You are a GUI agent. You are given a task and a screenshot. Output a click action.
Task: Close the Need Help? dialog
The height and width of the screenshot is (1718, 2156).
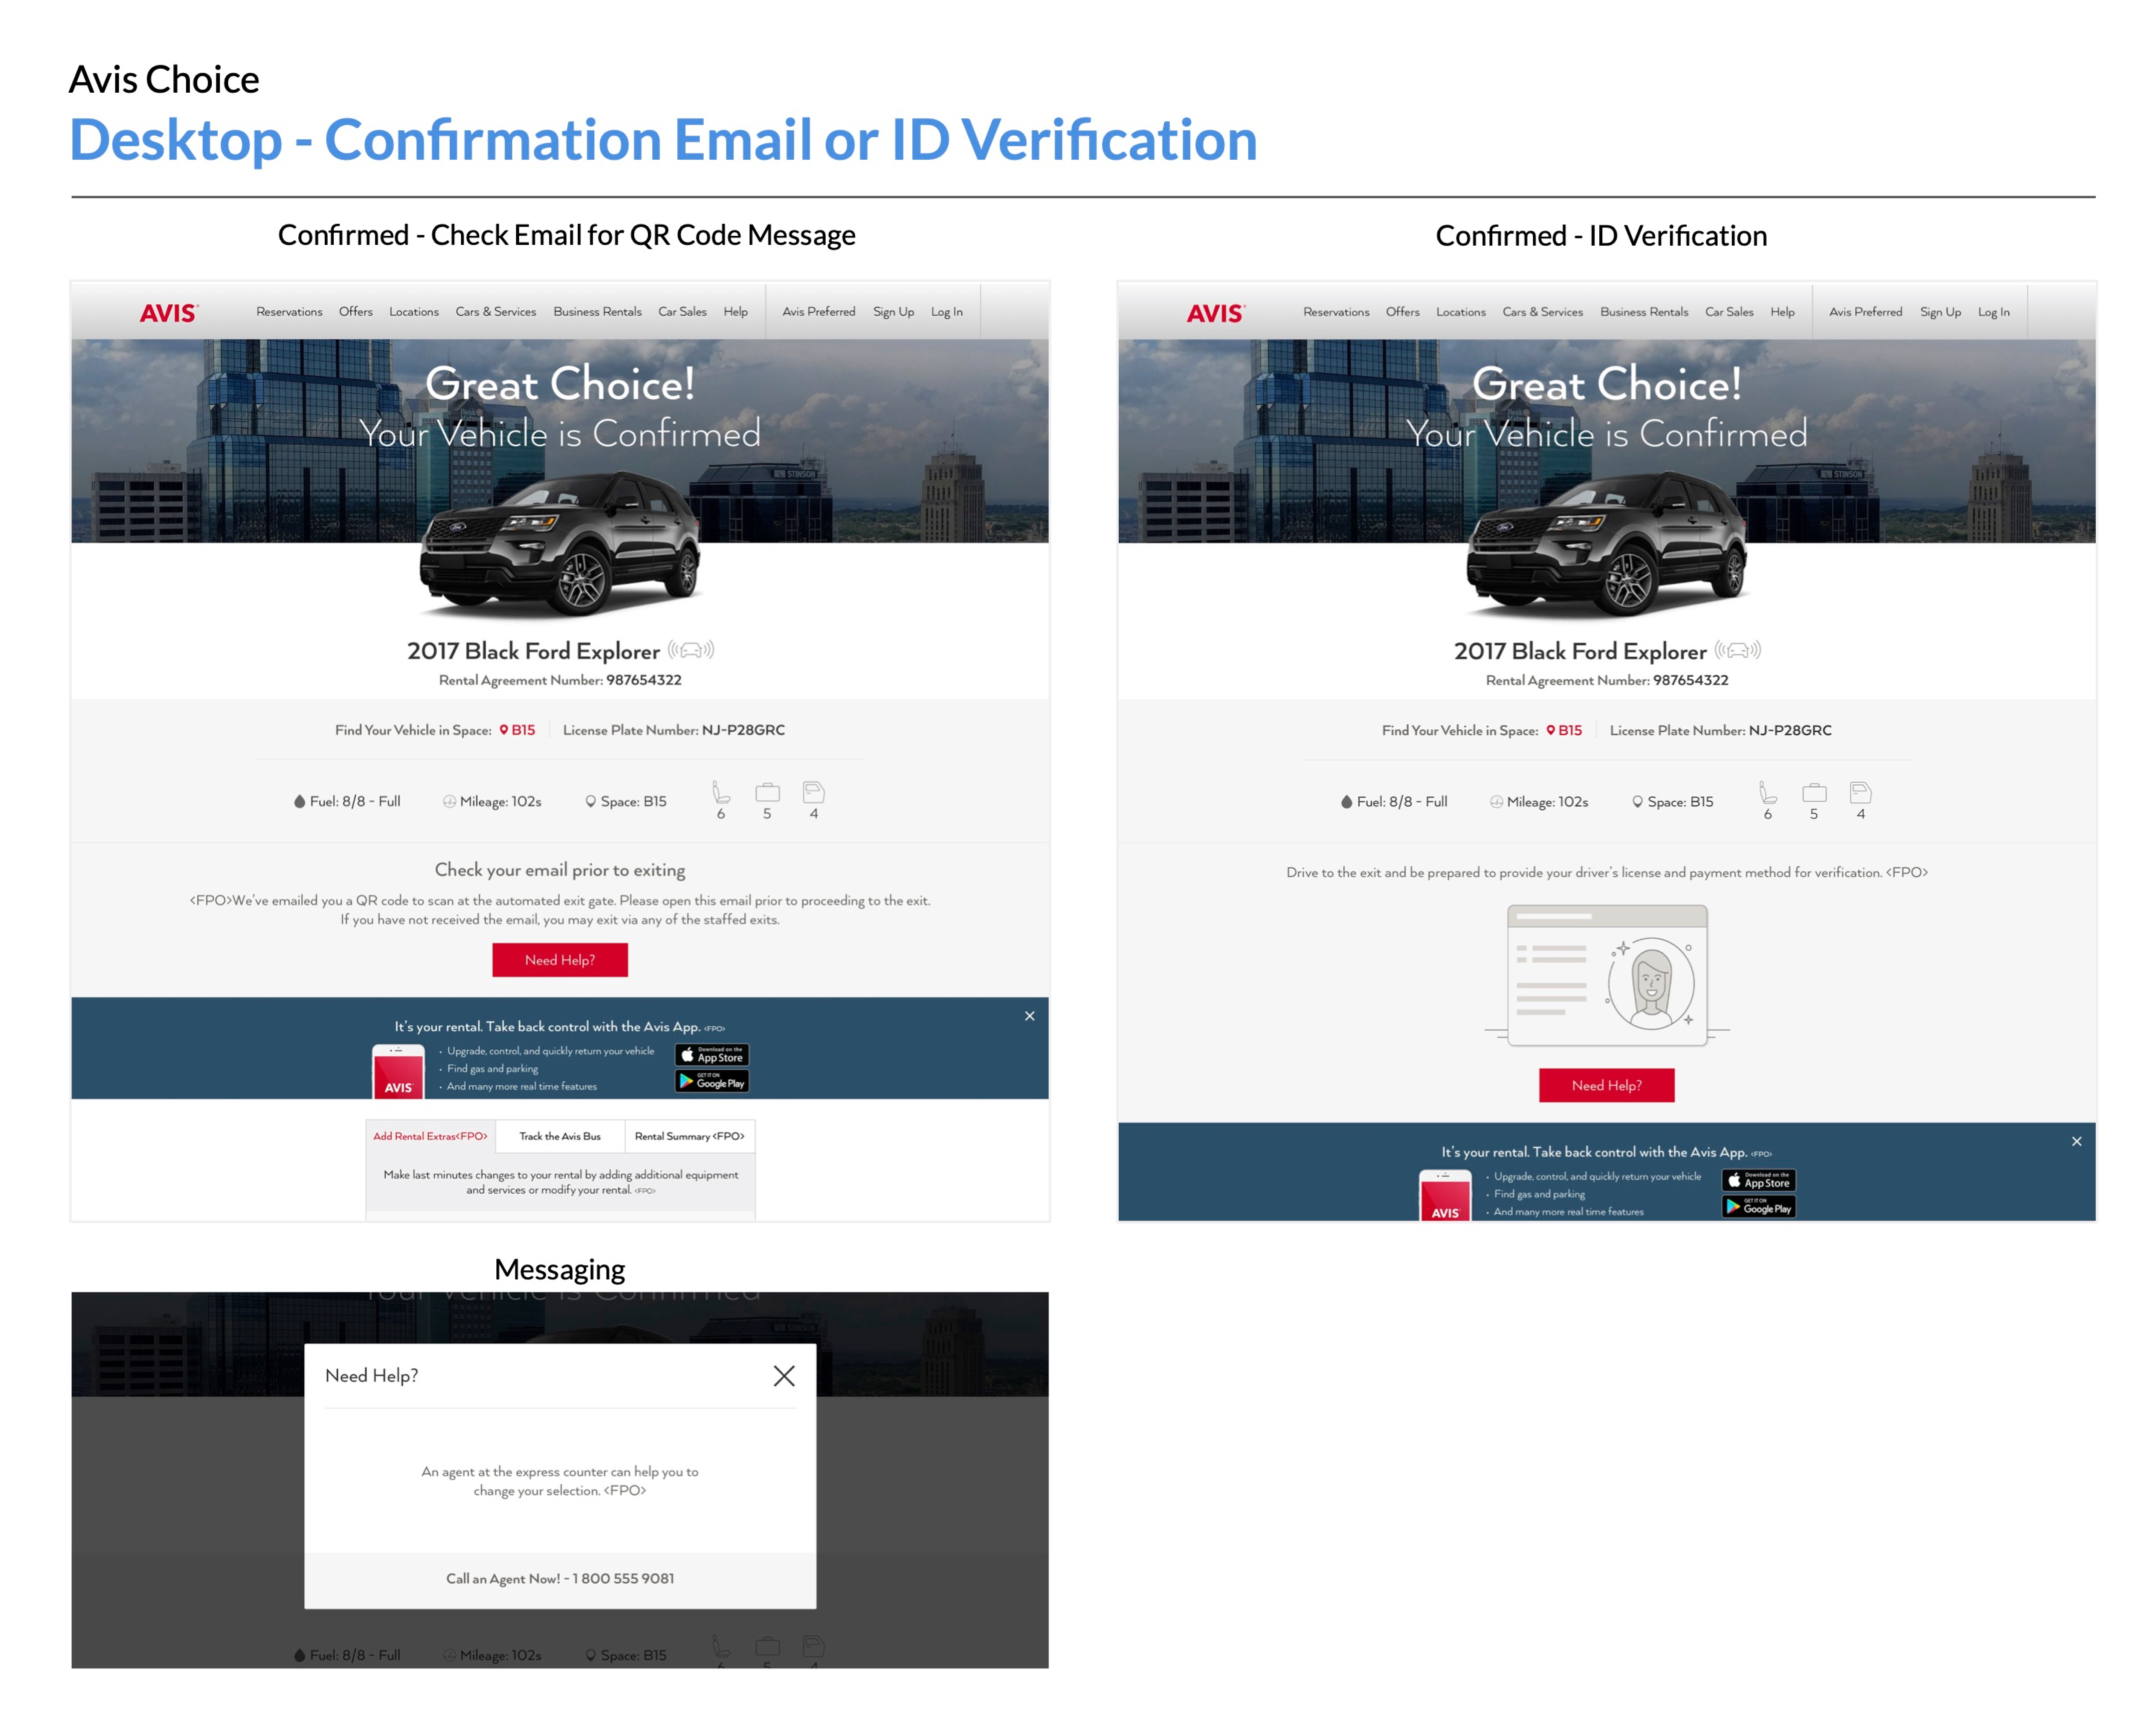pos(784,1376)
